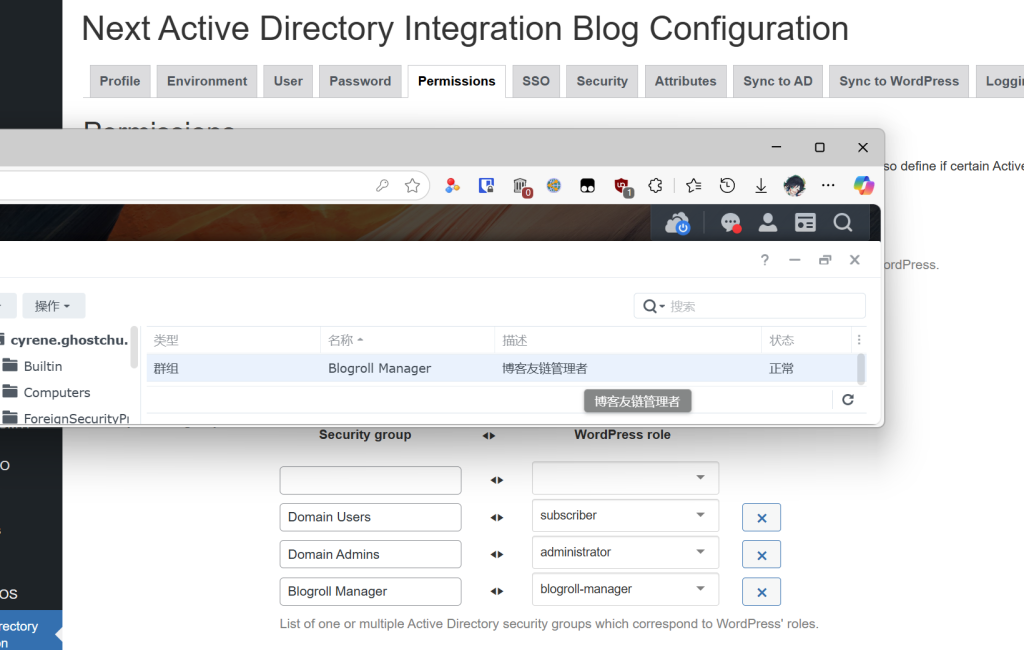Open the DSM user account menu

coord(767,223)
